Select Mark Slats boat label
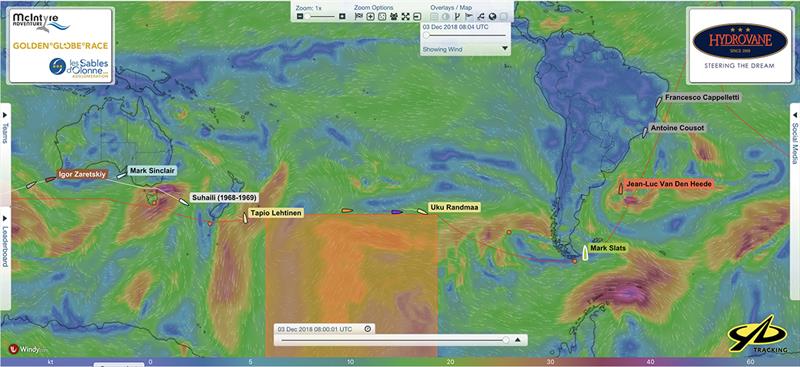The image size is (800, 367). point(608,248)
